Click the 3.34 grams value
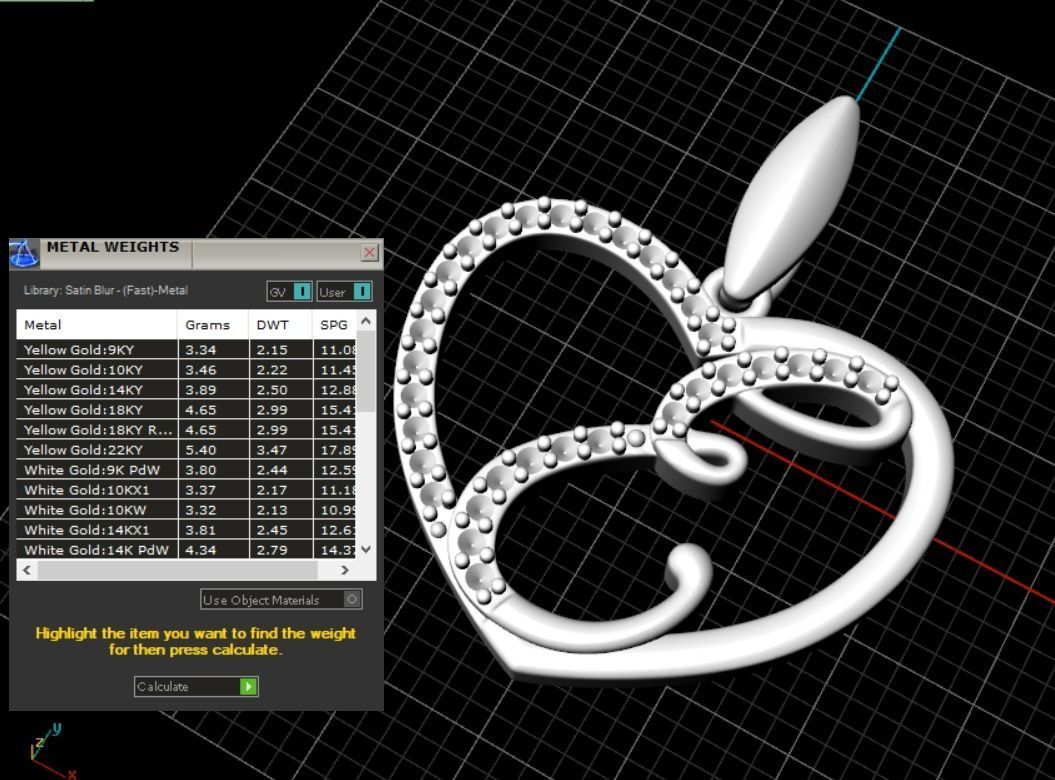This screenshot has height=780, width=1055. 201,350
